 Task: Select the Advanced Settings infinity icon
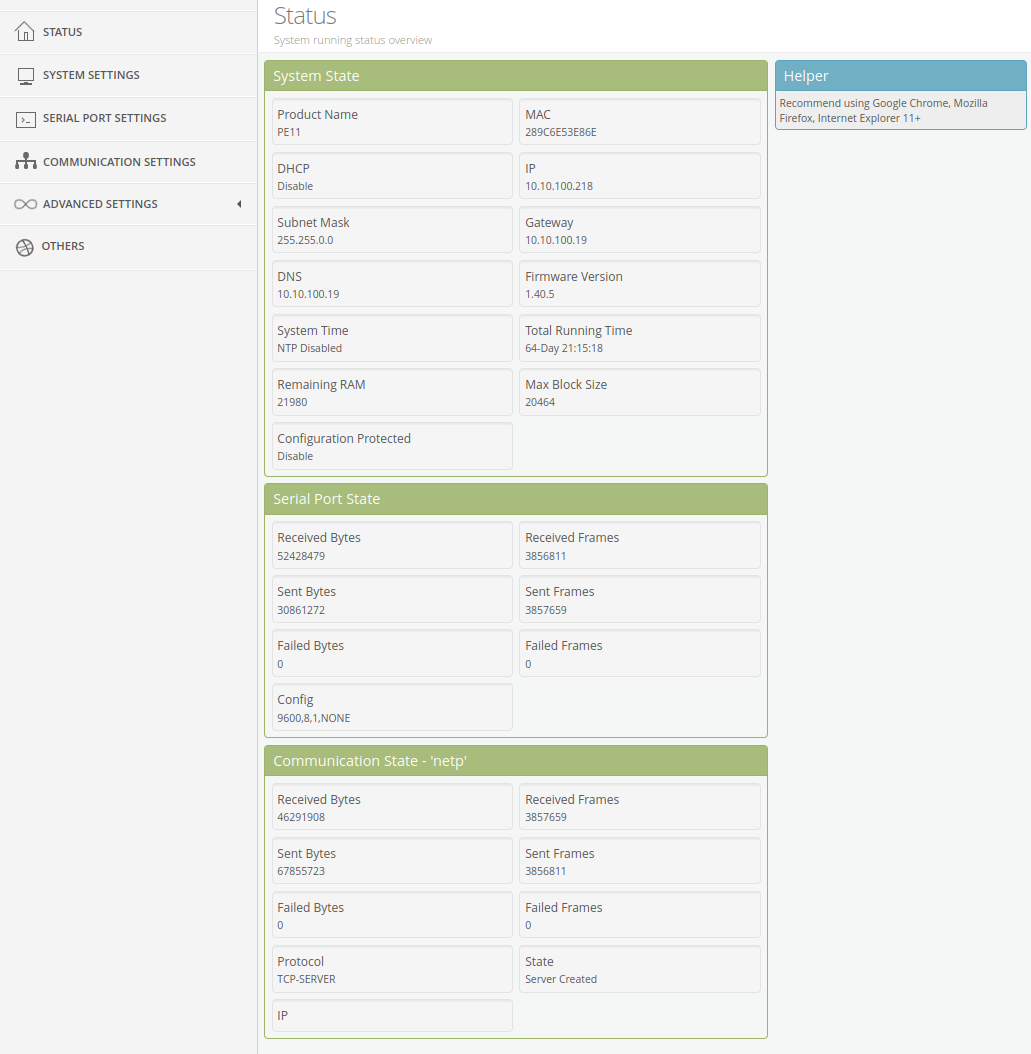tap(24, 203)
